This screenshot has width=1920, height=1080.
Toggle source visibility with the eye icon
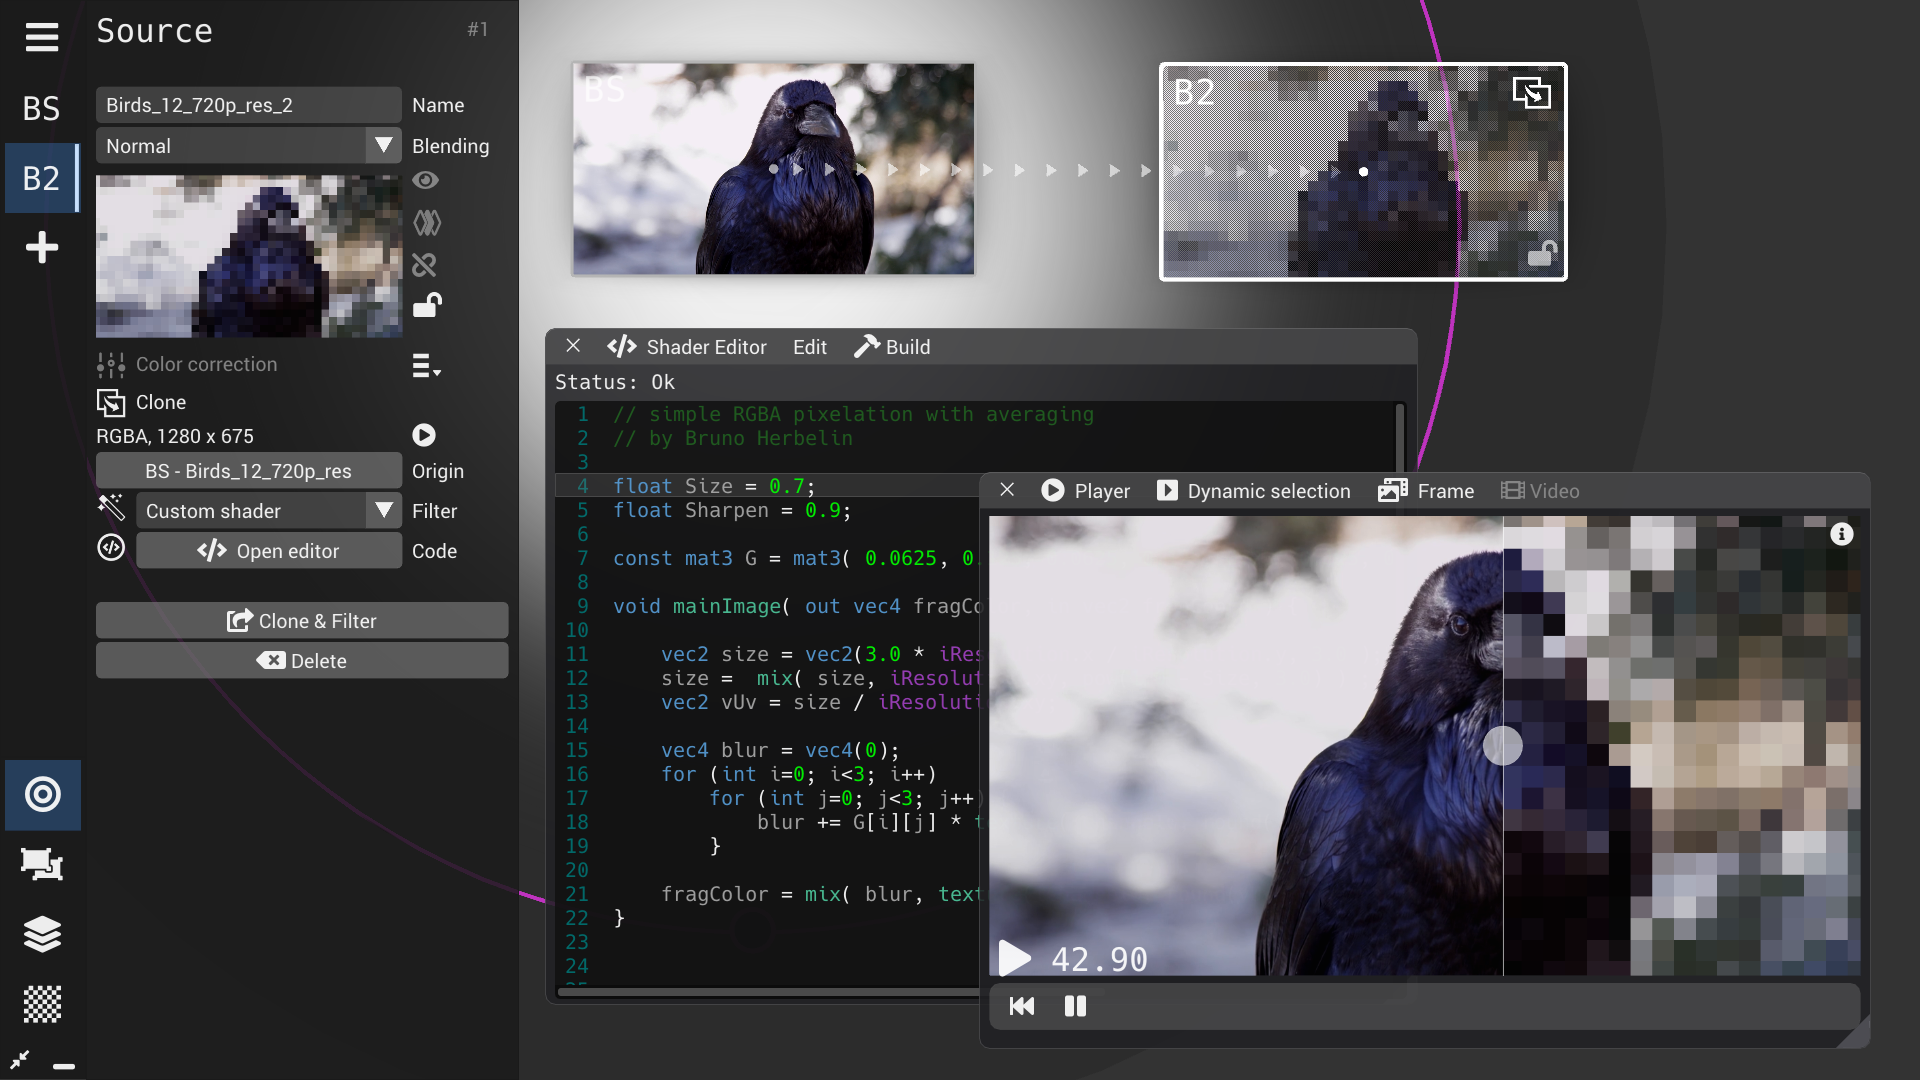[426, 180]
